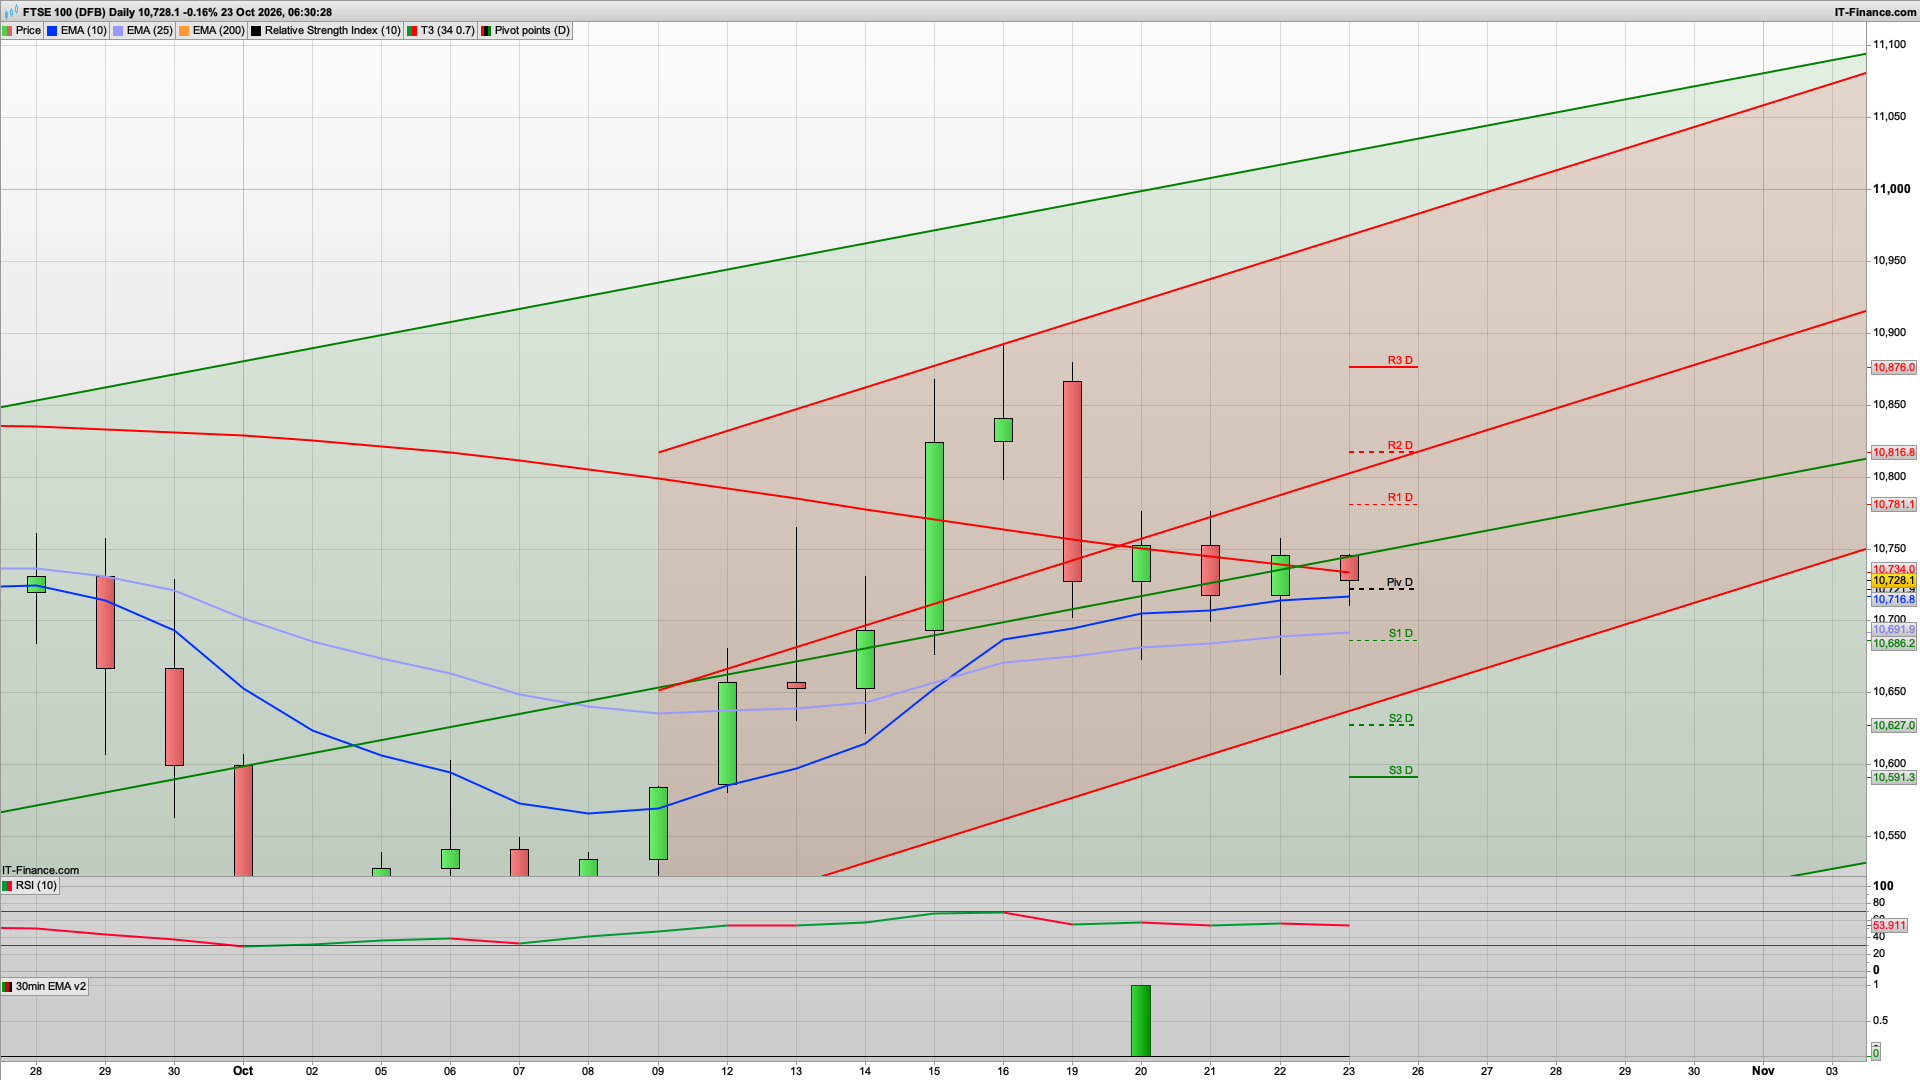Click the yellow 10,728.1 current price tag
The image size is (1920, 1080).
point(1894,581)
